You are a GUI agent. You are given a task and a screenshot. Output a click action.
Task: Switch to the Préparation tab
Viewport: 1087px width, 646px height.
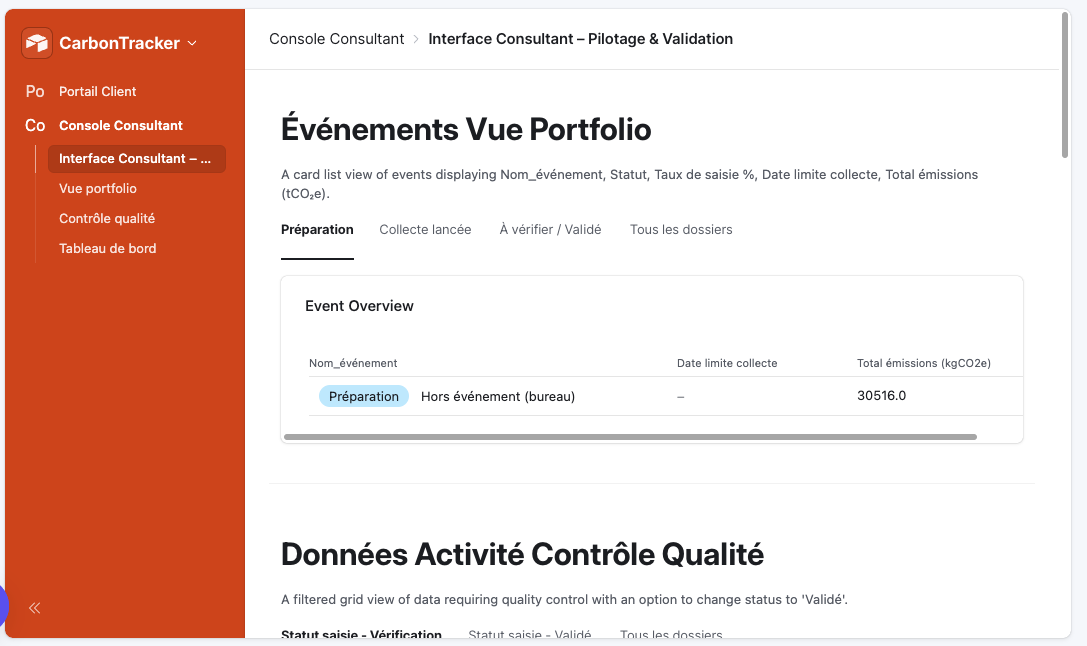pyautogui.click(x=317, y=229)
